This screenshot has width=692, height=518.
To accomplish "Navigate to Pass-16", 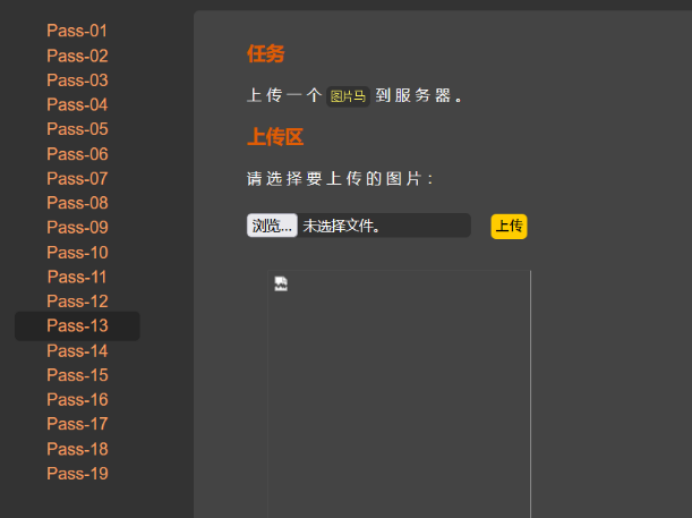I will 77,400.
